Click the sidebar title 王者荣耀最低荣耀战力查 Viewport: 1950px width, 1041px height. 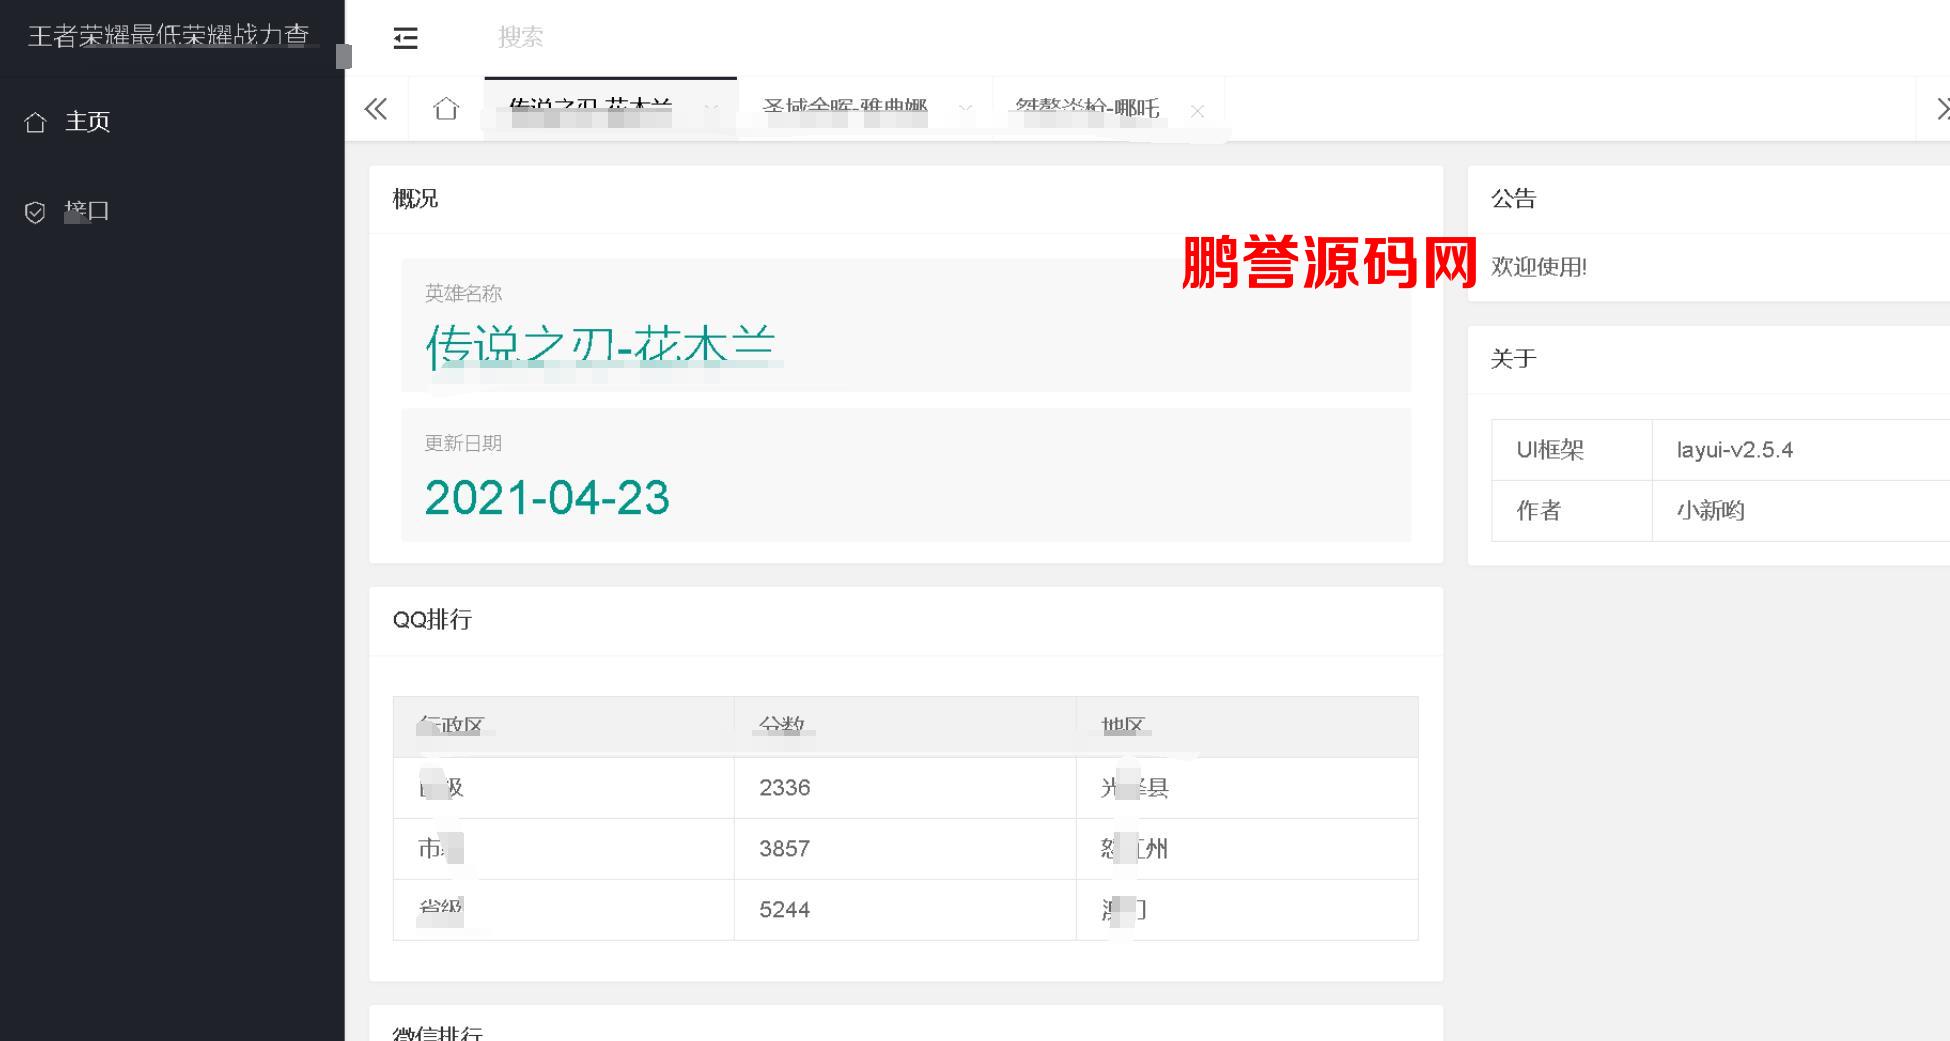click(x=169, y=36)
